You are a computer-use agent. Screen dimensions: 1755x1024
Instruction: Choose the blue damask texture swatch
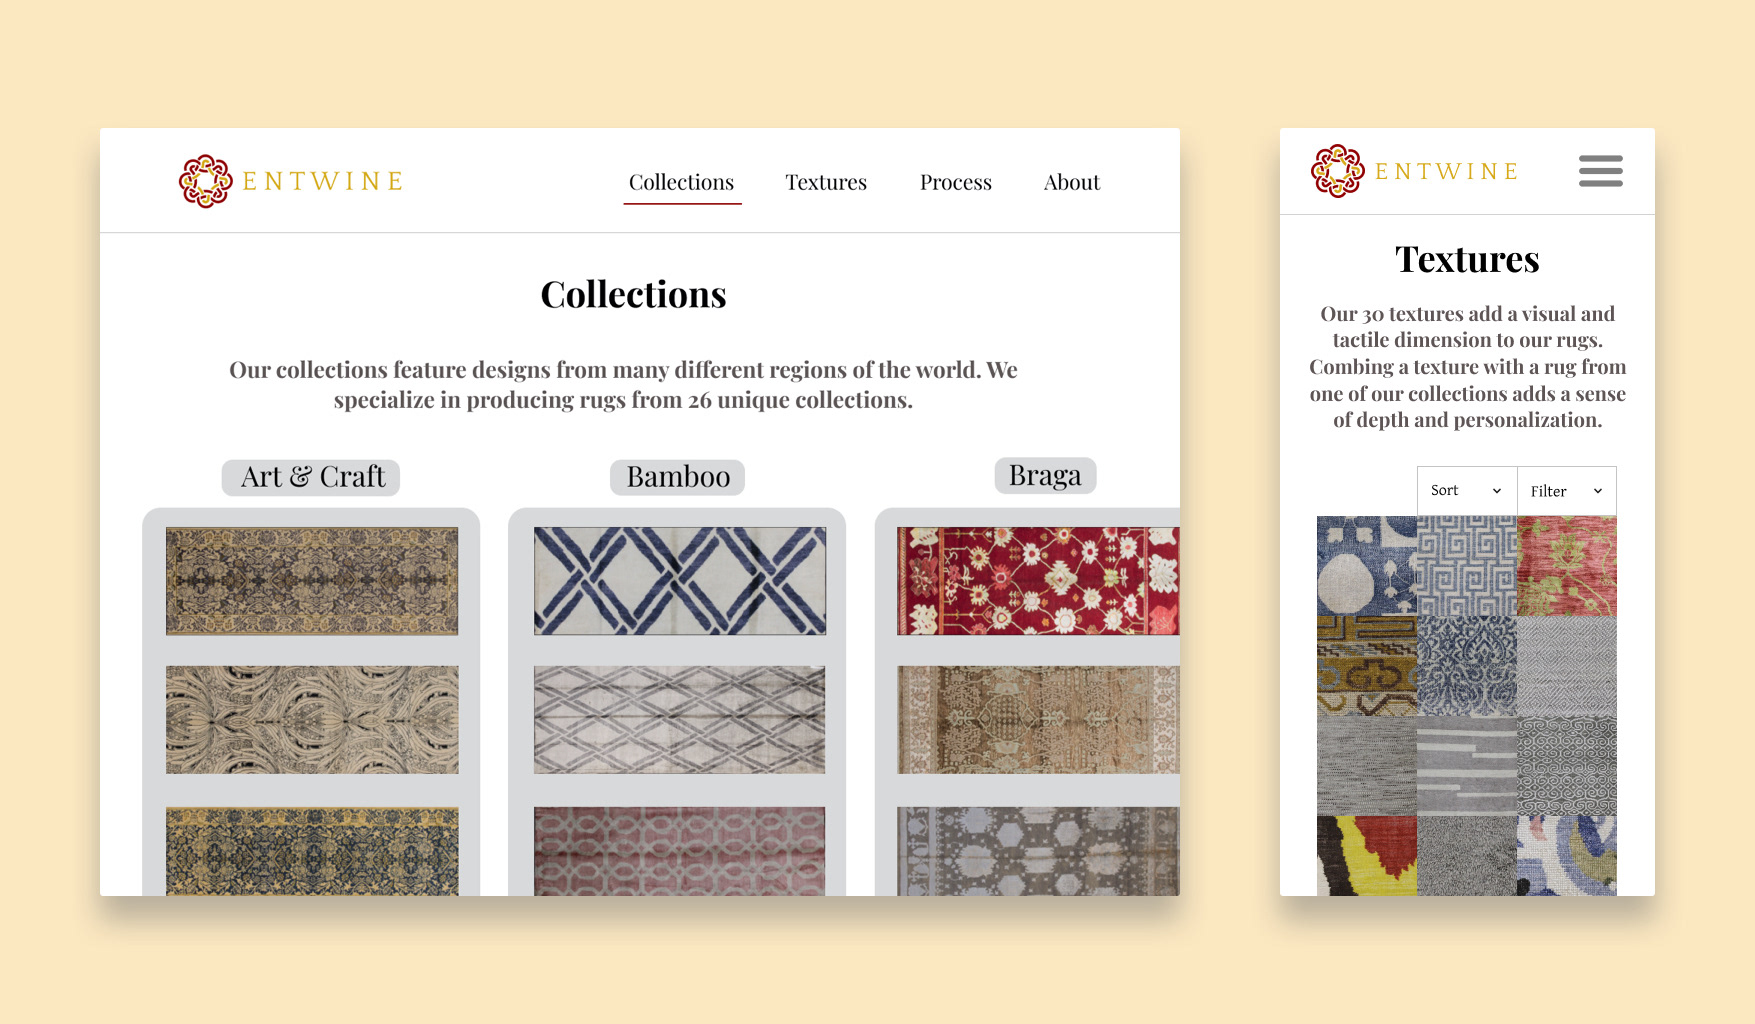coord(1467,666)
